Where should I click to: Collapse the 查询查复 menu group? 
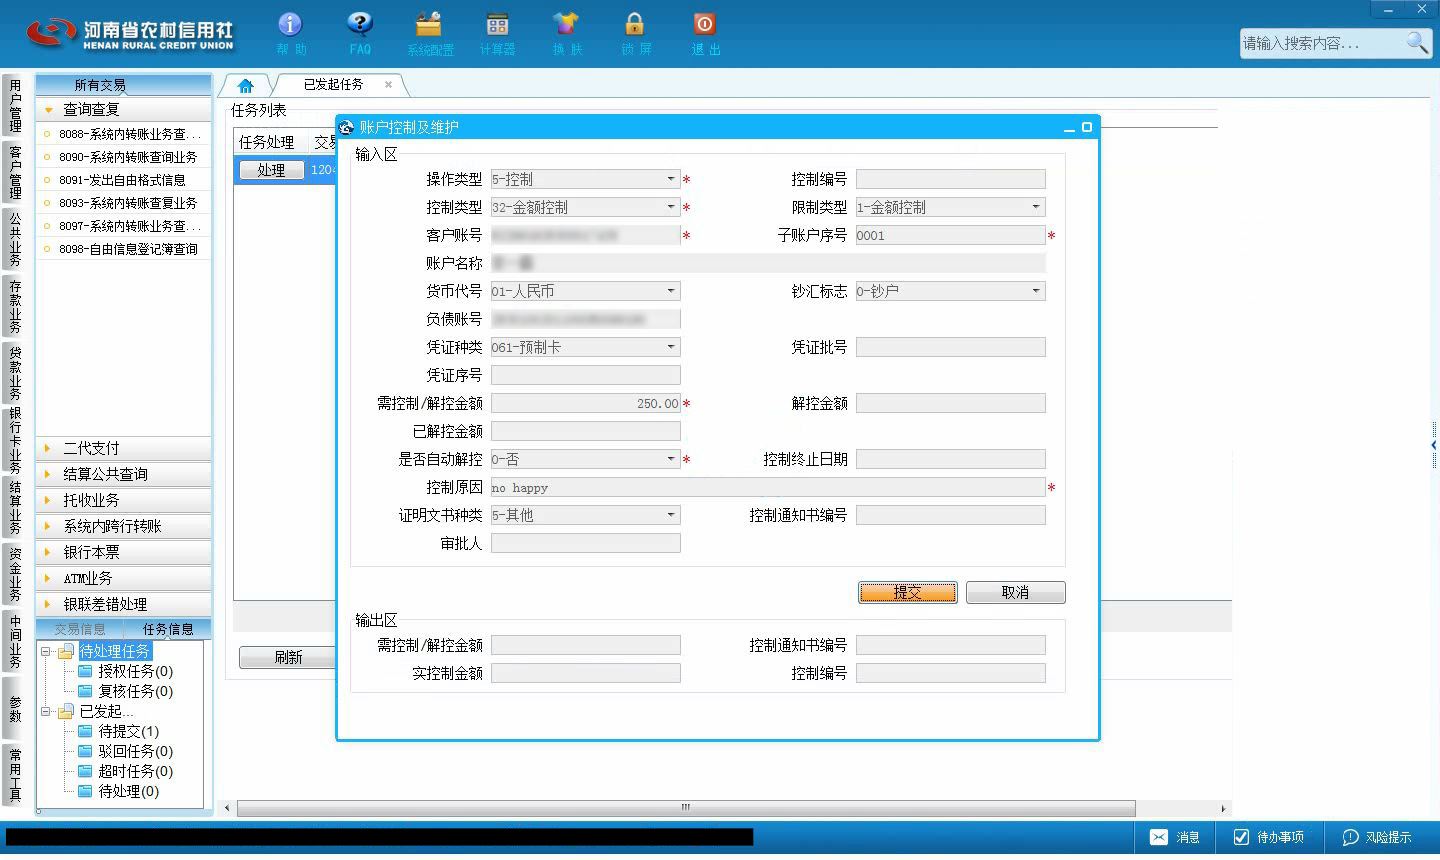coord(123,109)
